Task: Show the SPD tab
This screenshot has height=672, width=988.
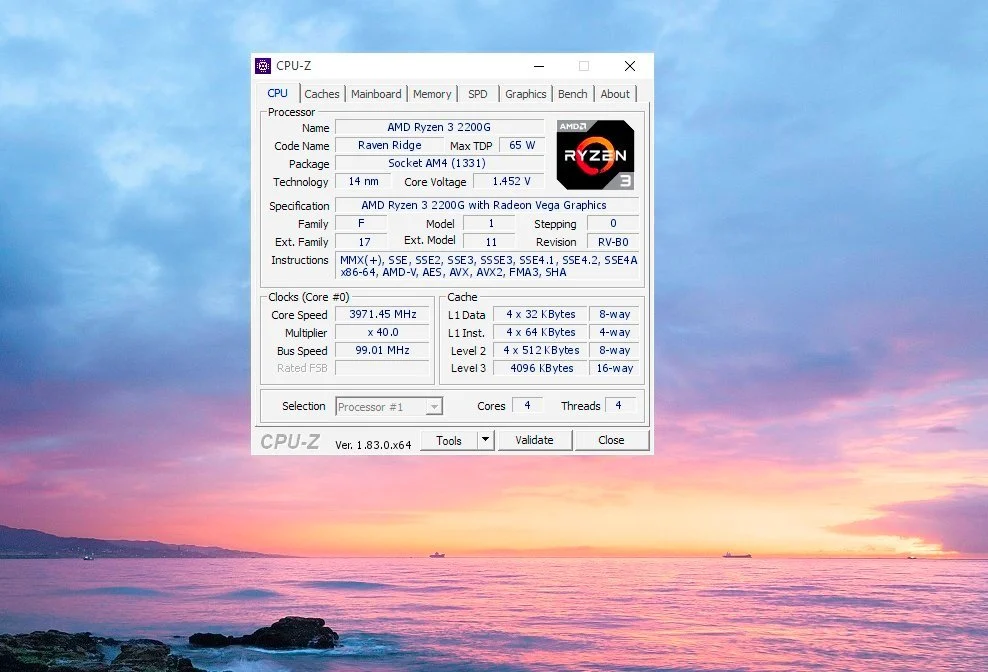Action: coord(478,94)
